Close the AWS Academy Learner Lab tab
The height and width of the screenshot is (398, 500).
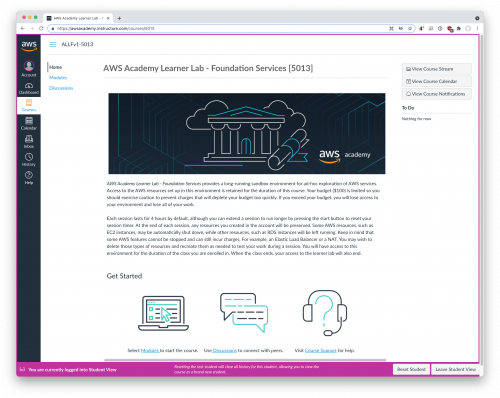(x=108, y=18)
